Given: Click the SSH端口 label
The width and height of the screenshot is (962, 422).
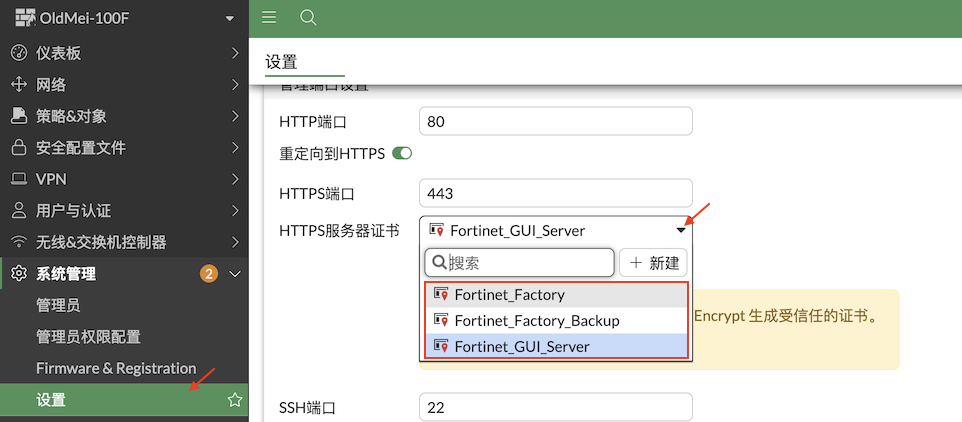Looking at the screenshot, I should click(x=307, y=408).
